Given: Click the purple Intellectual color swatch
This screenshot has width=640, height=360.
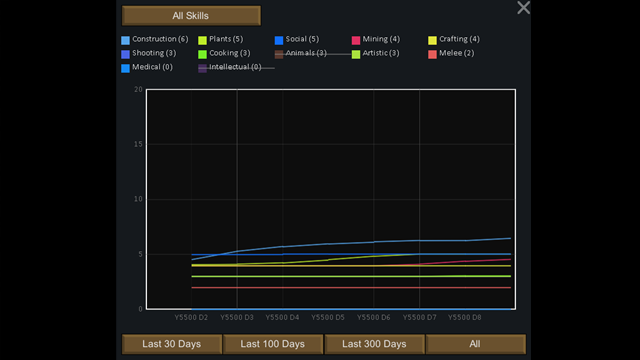Looking at the screenshot, I should (x=202, y=68).
